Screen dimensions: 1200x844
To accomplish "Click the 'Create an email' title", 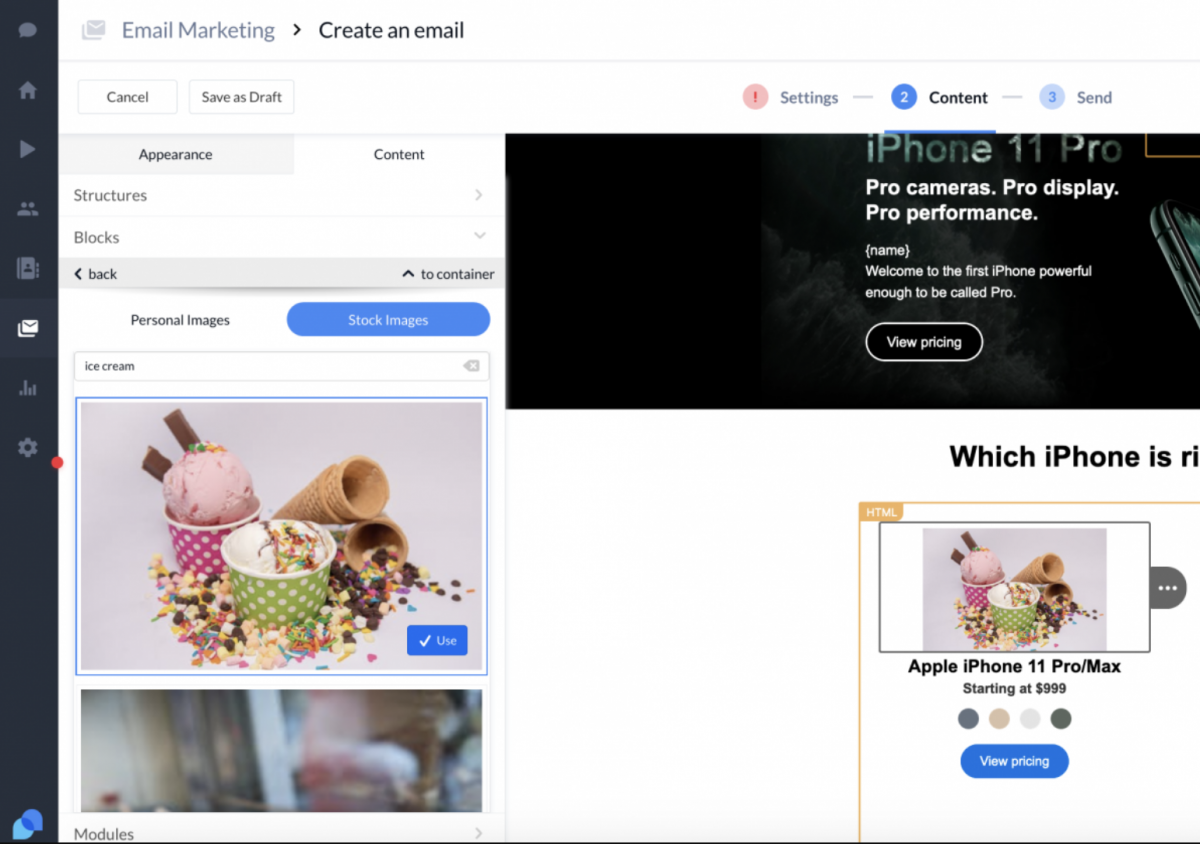I will tap(391, 30).
